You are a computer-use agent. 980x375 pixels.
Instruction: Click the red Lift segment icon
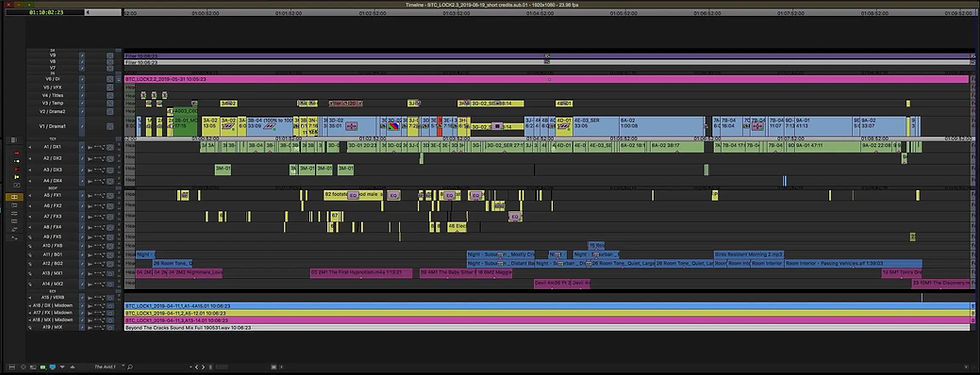point(17,153)
